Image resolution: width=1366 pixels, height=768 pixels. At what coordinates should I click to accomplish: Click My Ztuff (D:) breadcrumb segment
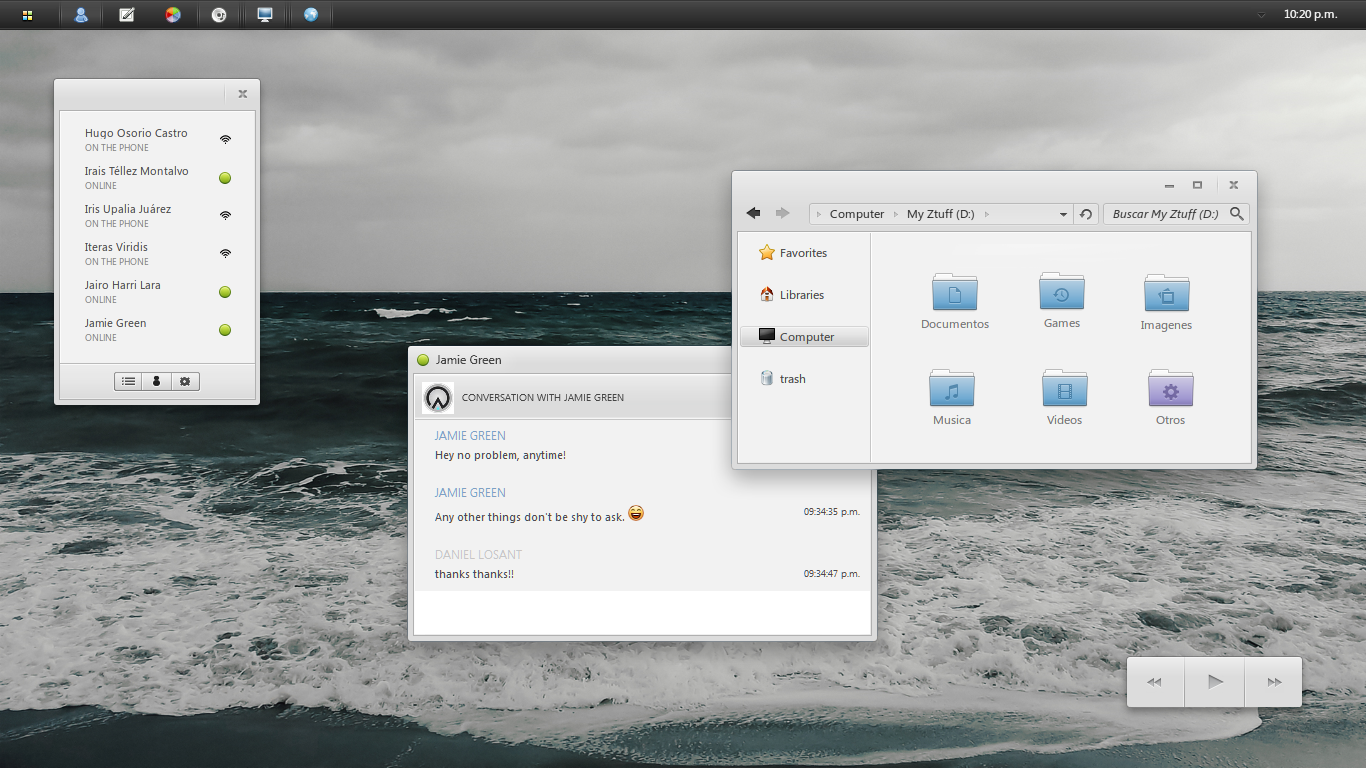[940, 214]
